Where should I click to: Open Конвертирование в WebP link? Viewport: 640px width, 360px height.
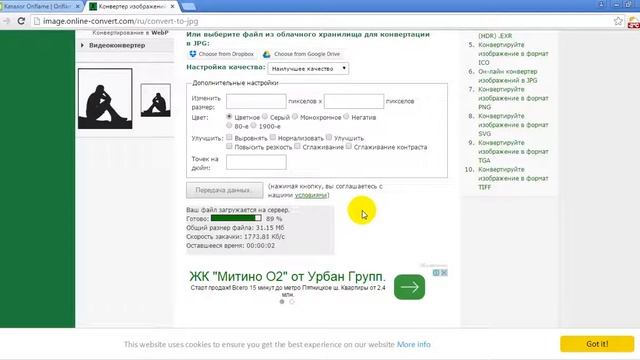coord(130,33)
